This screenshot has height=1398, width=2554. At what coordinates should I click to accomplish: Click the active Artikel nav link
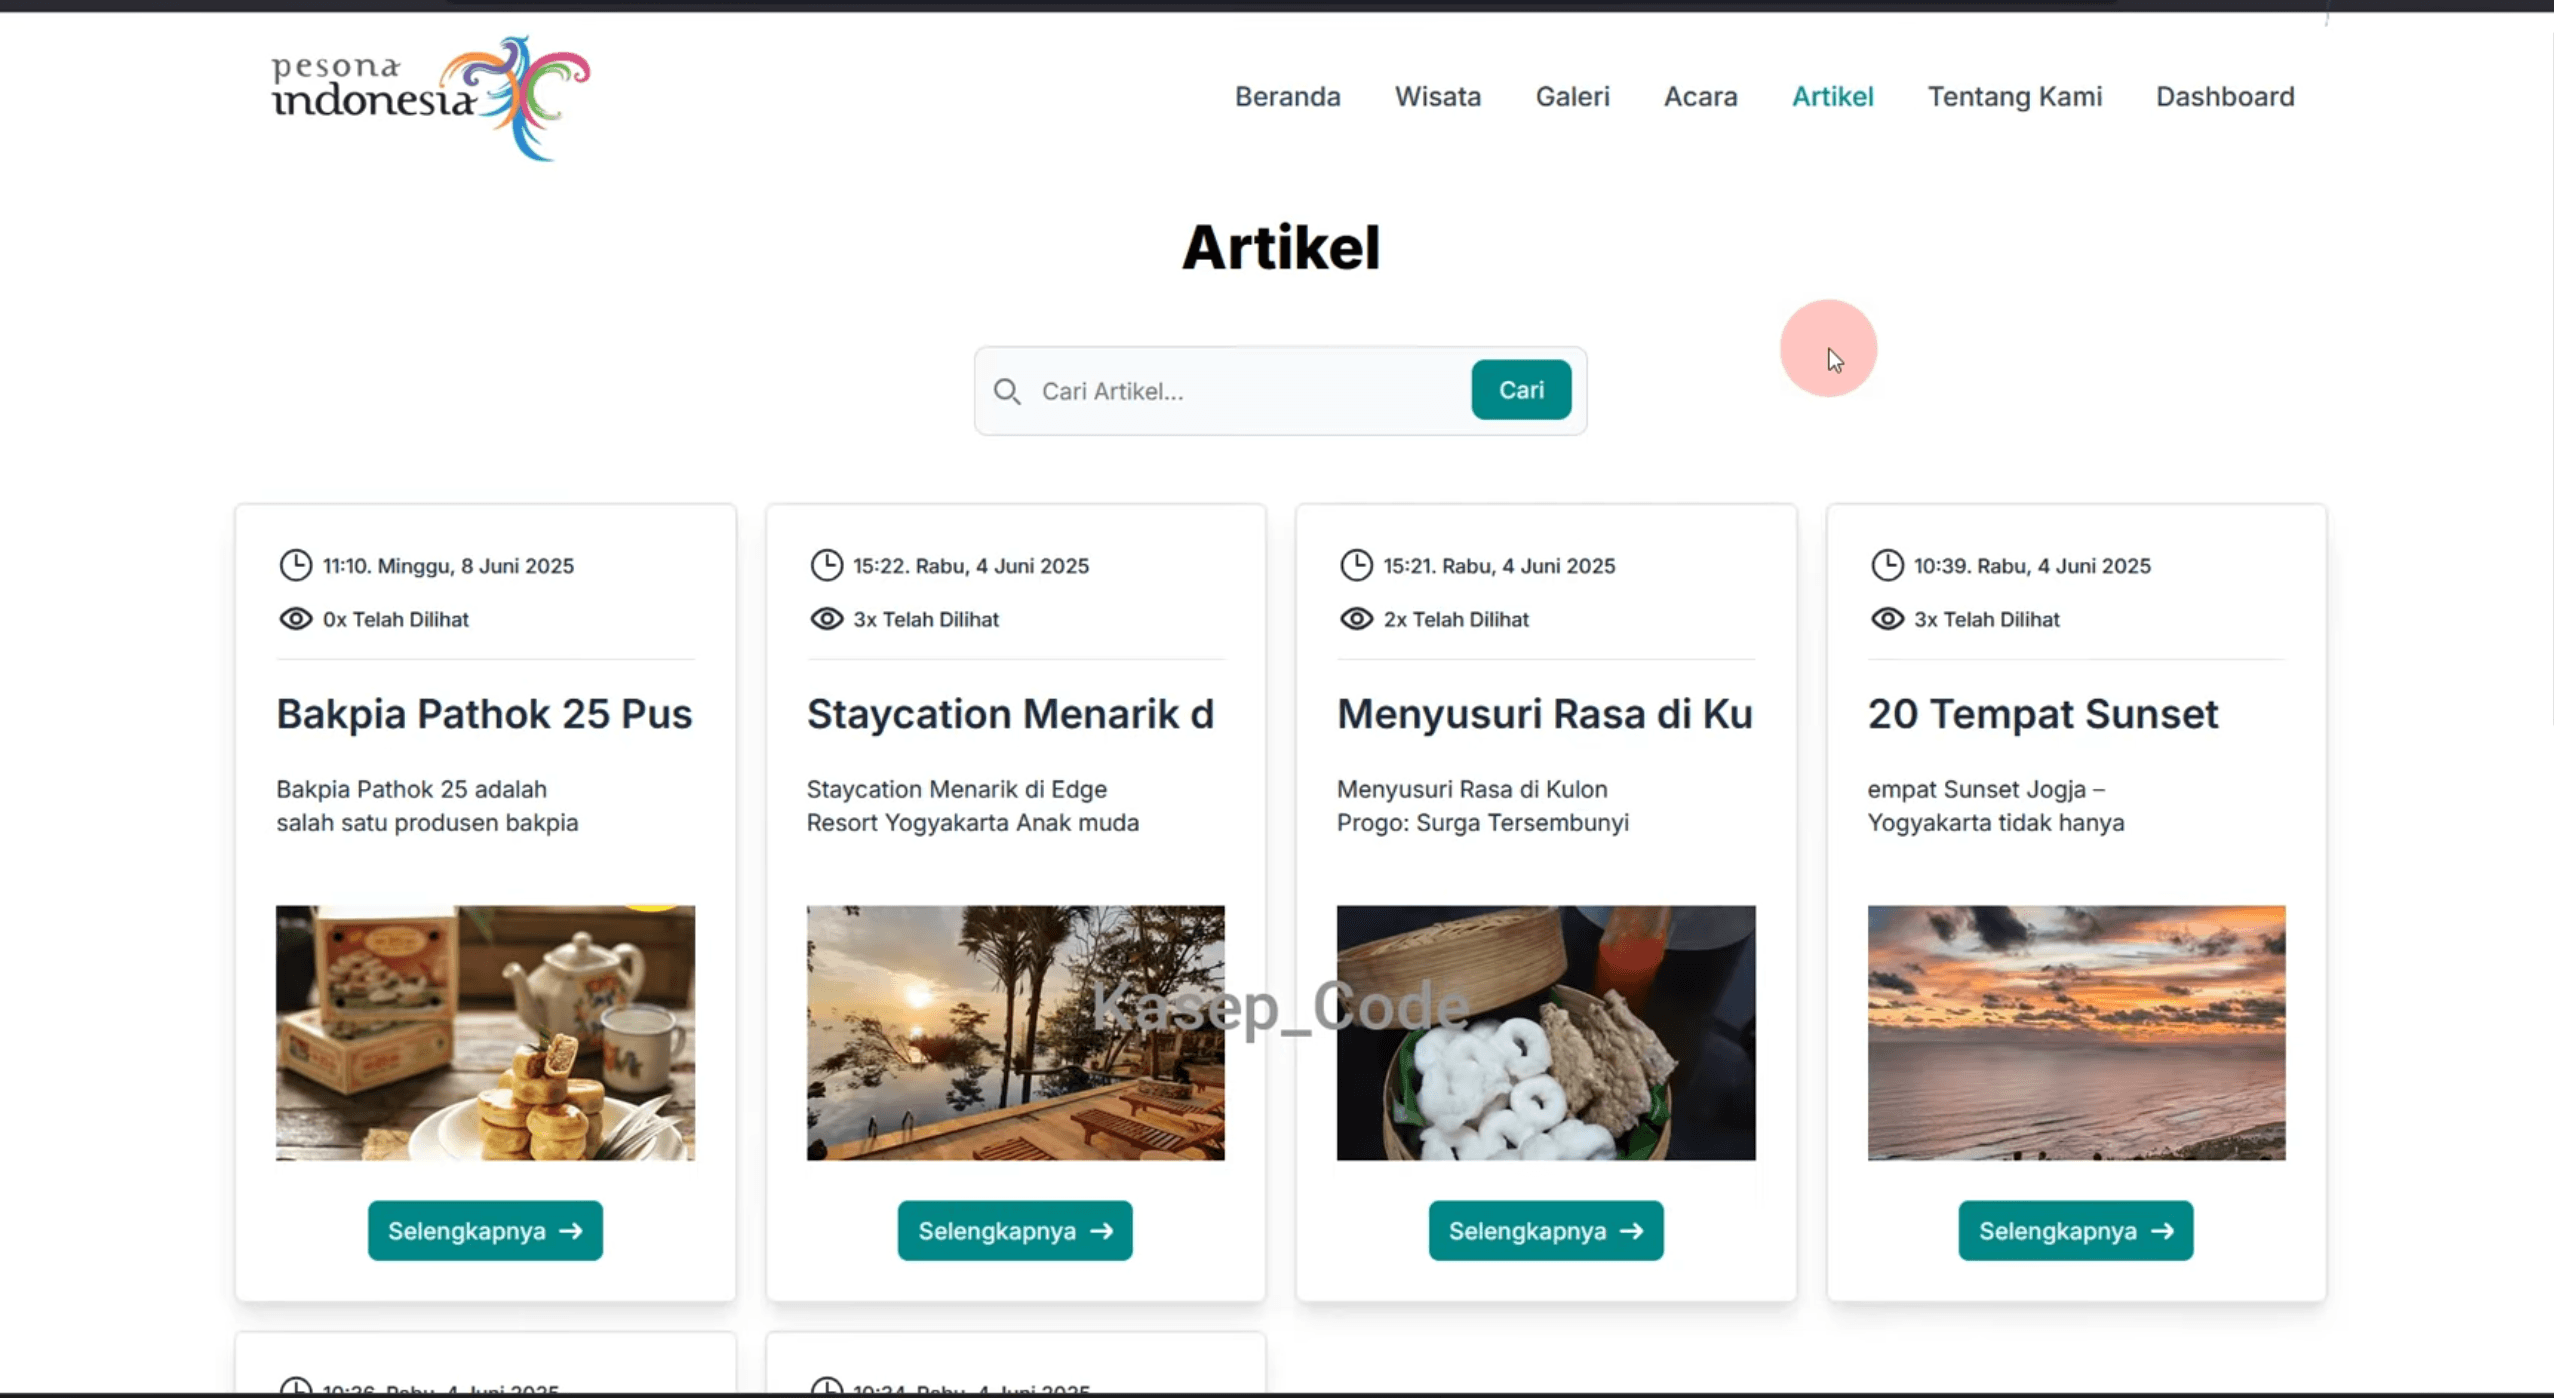point(1832,96)
